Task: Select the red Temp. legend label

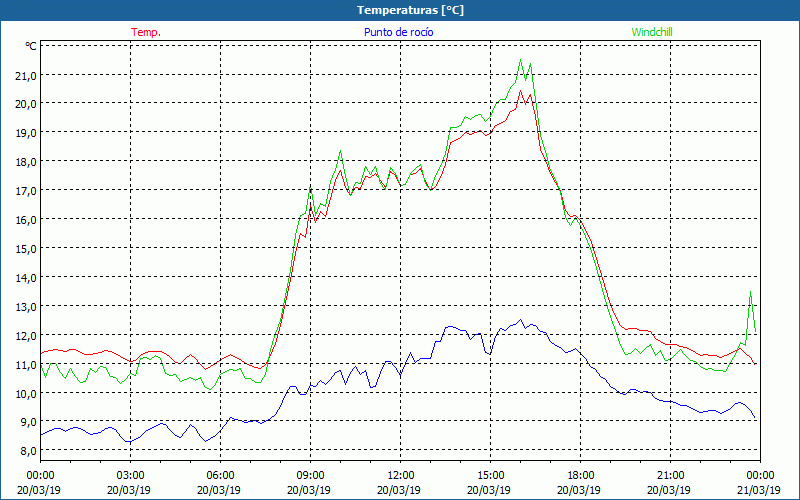Action: 146,32
